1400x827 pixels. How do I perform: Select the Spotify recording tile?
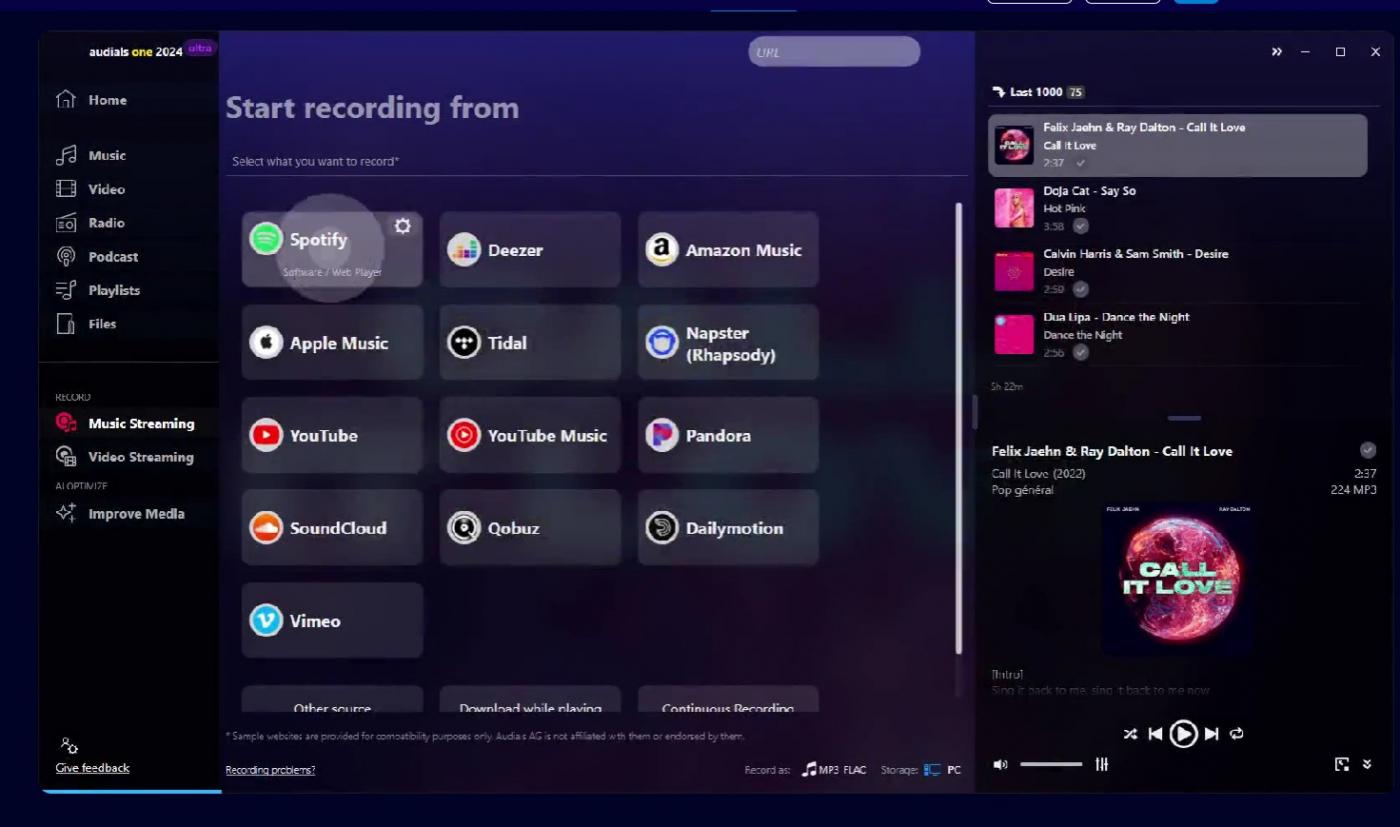pyautogui.click(x=332, y=249)
